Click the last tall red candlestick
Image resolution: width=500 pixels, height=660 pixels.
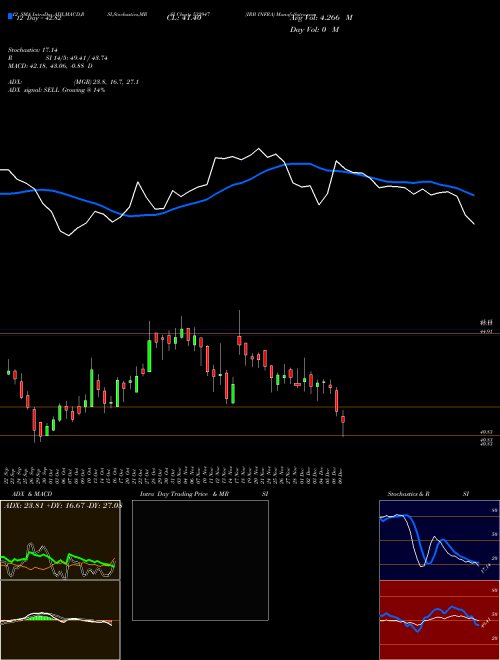[337, 401]
